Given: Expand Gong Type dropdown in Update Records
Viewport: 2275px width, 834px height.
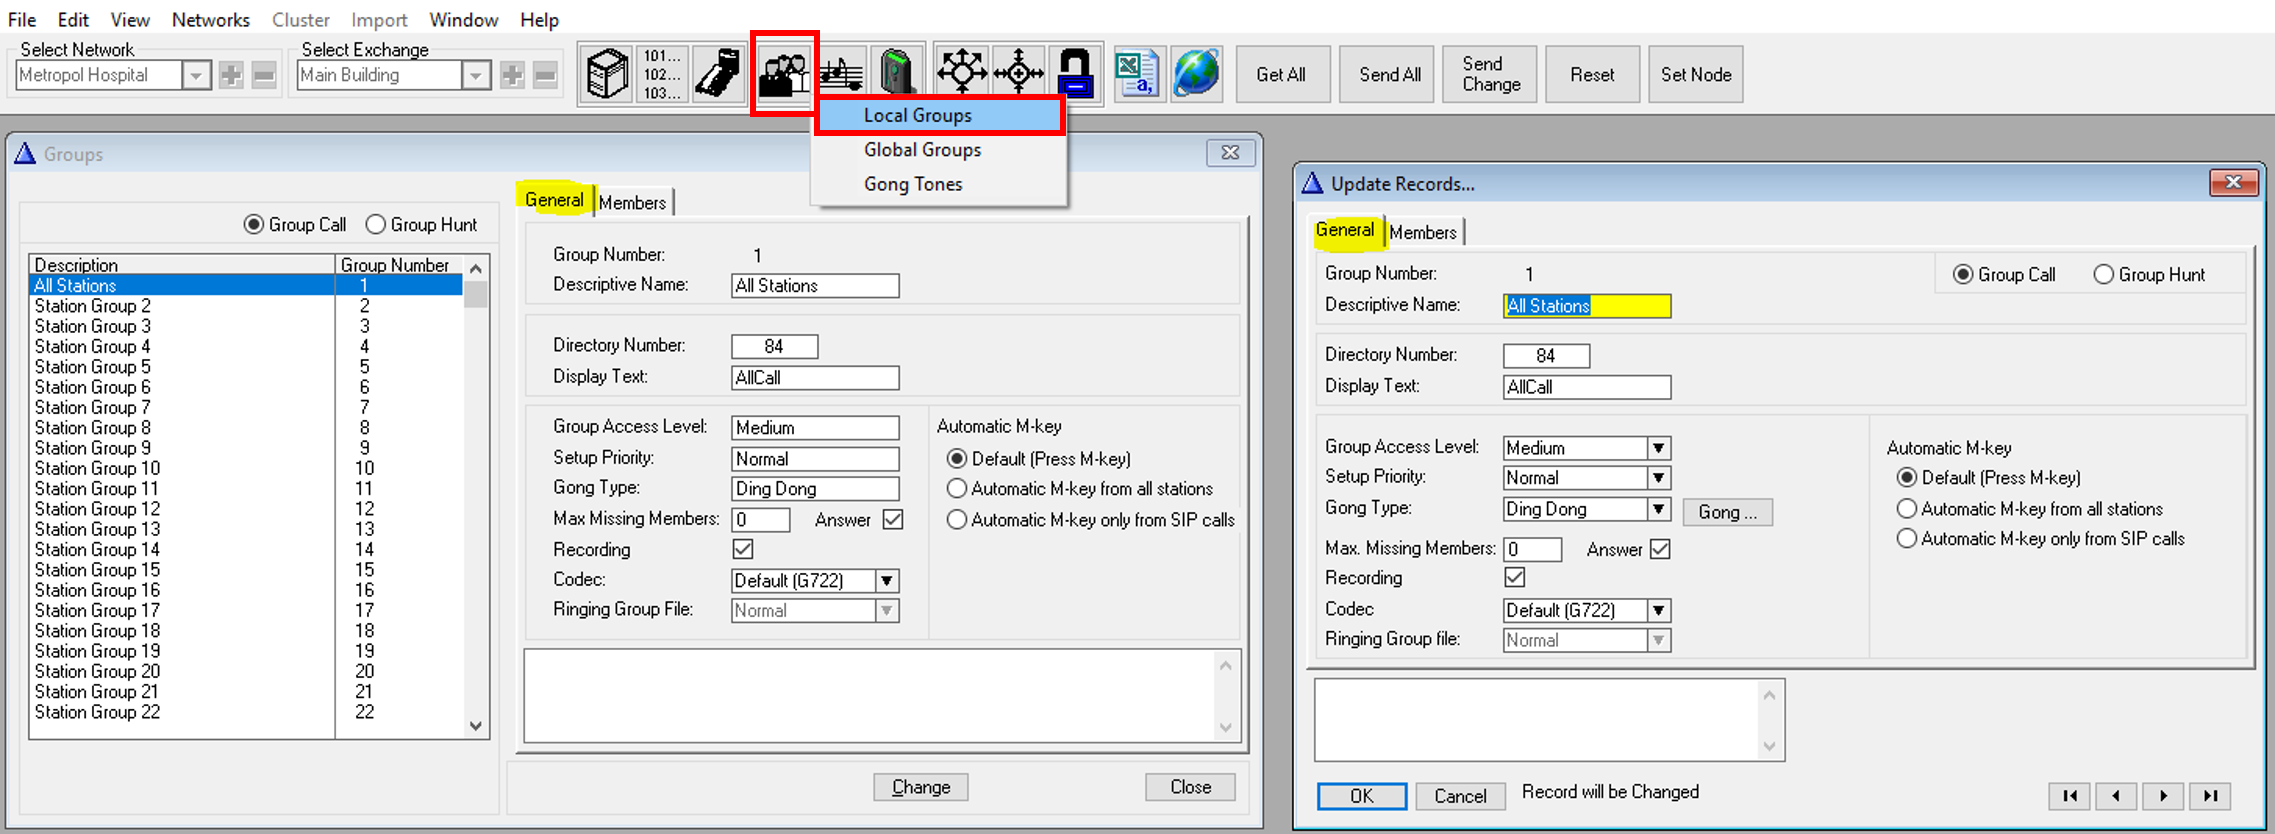Looking at the screenshot, I should point(1658,509).
